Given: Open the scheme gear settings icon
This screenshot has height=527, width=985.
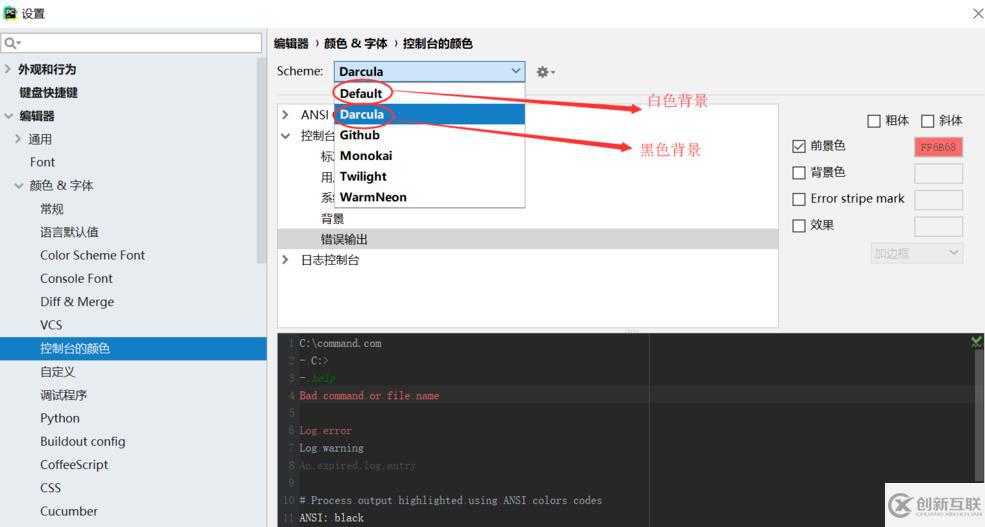Looking at the screenshot, I should [545, 72].
